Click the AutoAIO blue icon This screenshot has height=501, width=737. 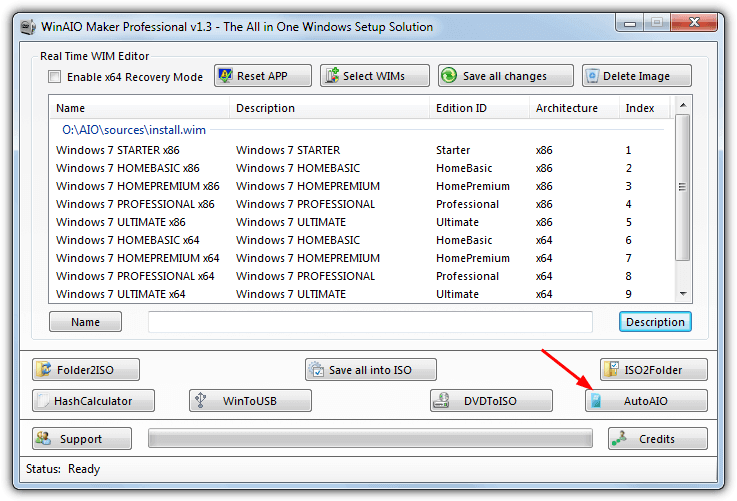click(x=596, y=400)
